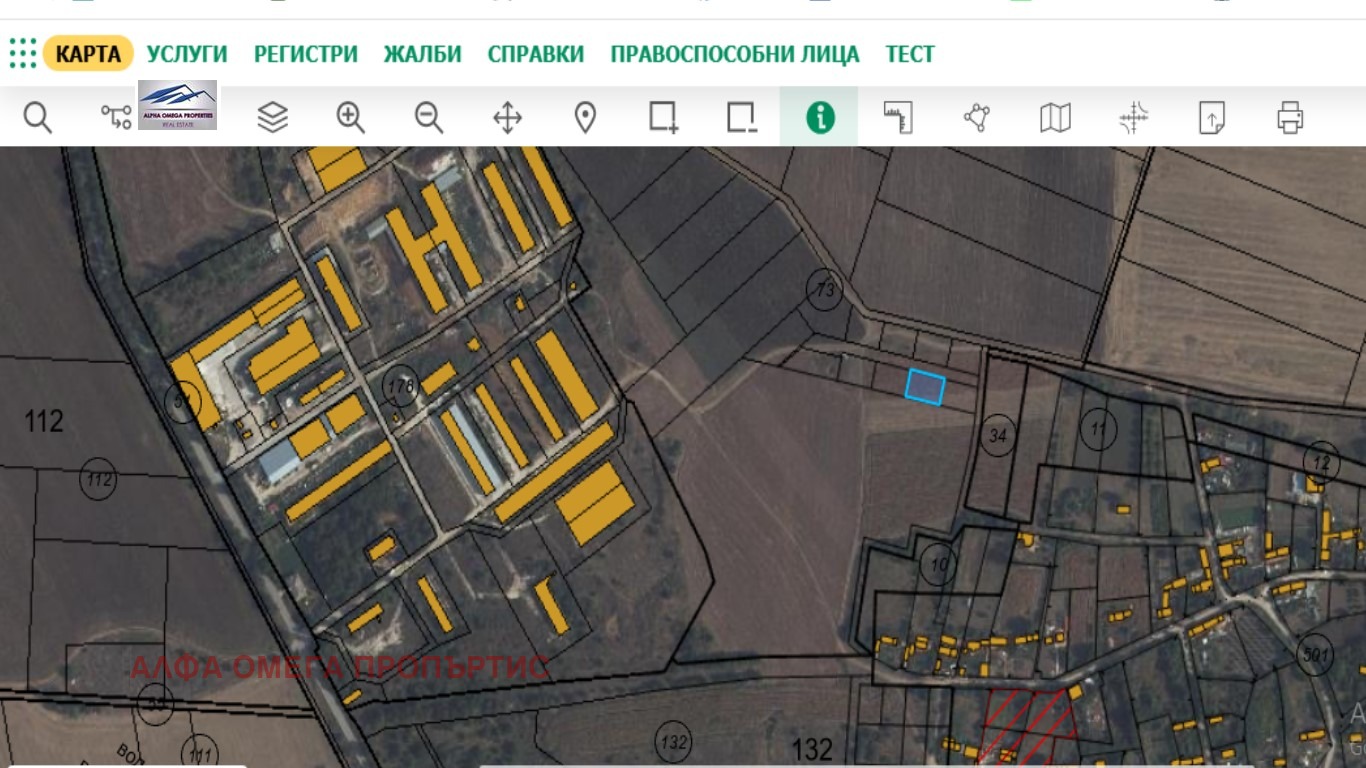Click the search magnifier tool

pos(38,118)
